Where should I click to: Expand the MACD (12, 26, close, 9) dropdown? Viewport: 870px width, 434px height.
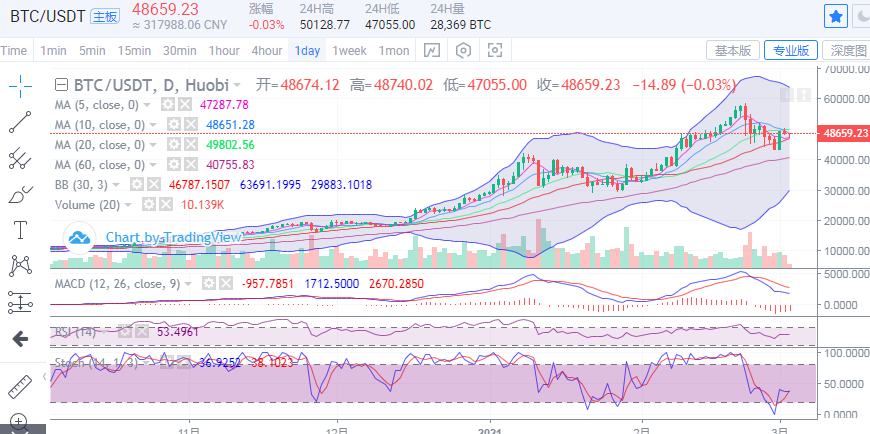189,284
